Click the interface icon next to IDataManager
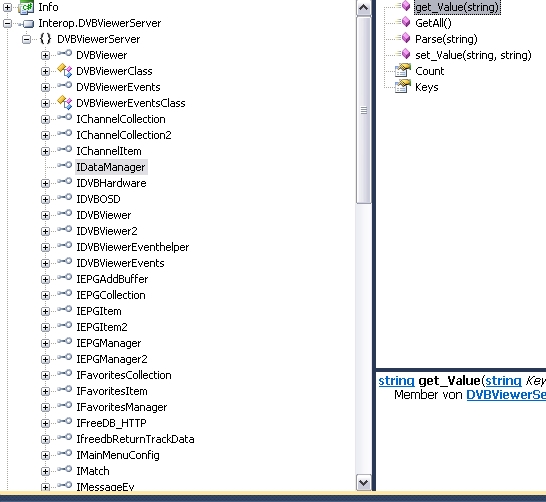Image resolution: width=546 pixels, height=502 pixels. tap(65, 165)
